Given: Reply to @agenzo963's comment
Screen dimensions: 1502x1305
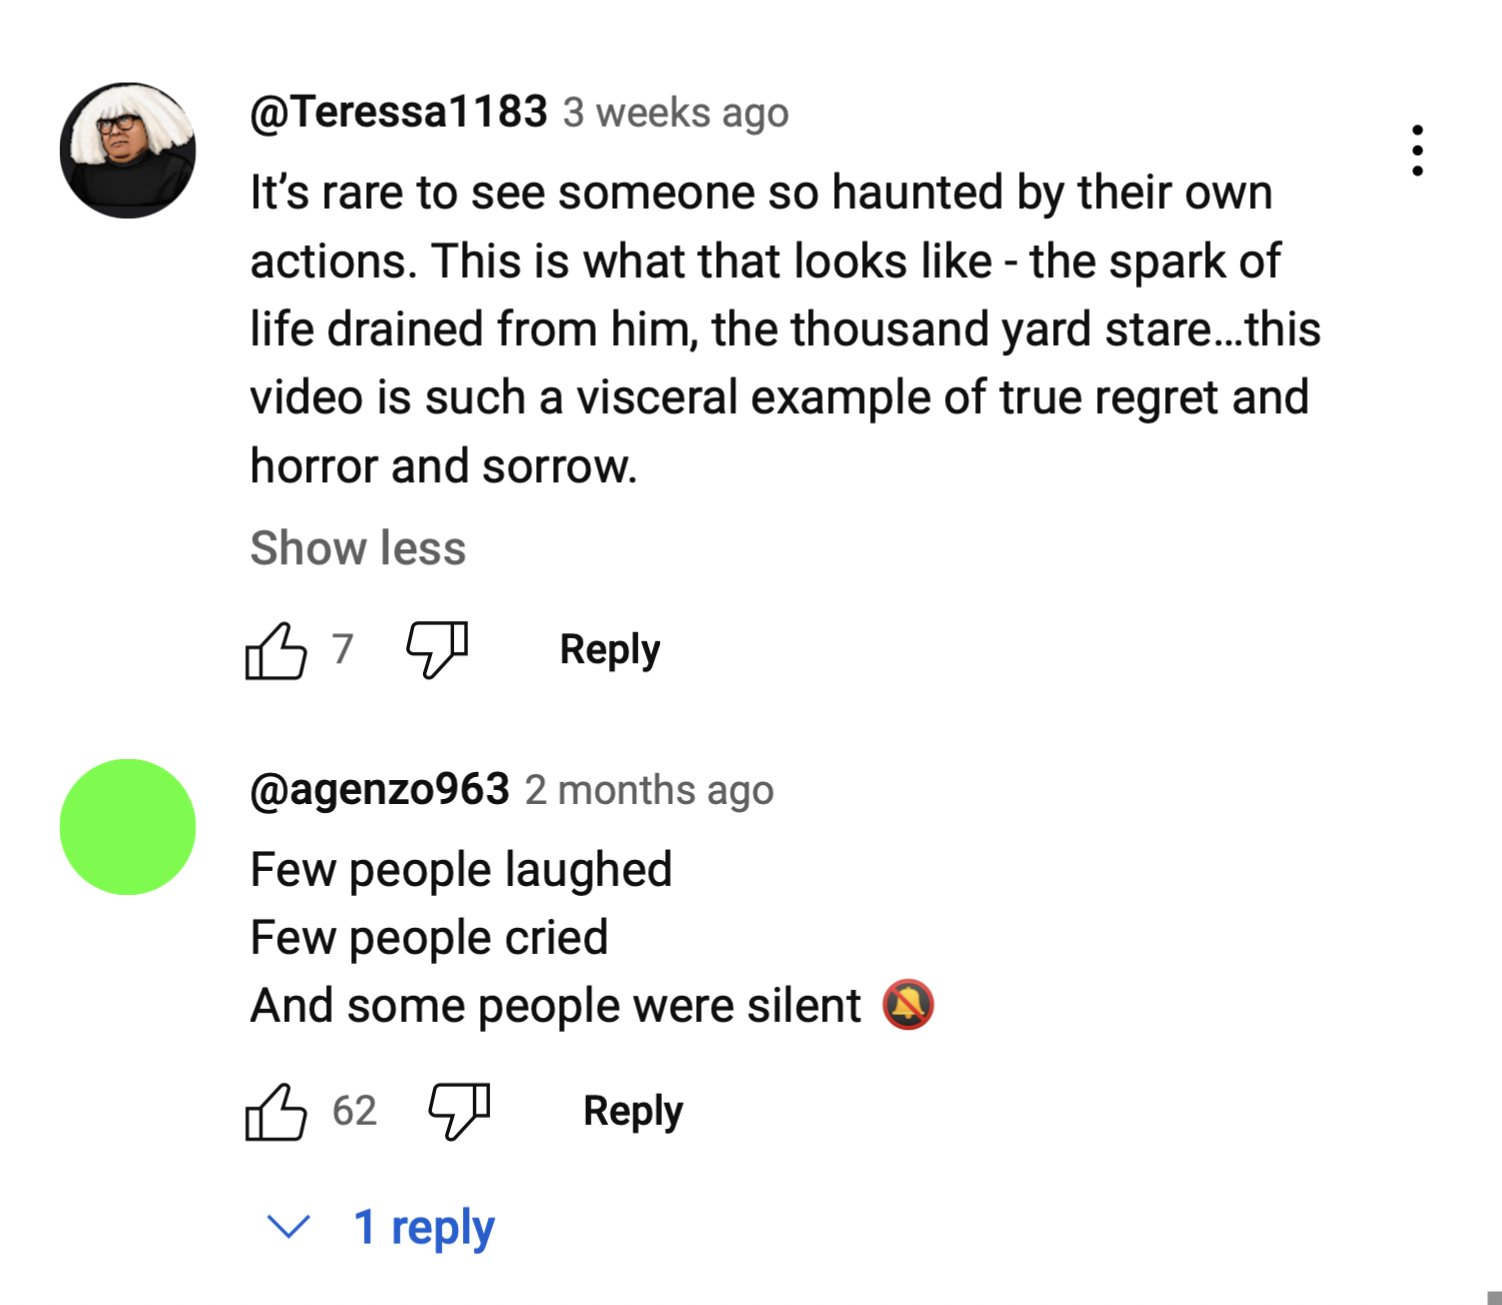Looking at the screenshot, I should [x=633, y=1111].
